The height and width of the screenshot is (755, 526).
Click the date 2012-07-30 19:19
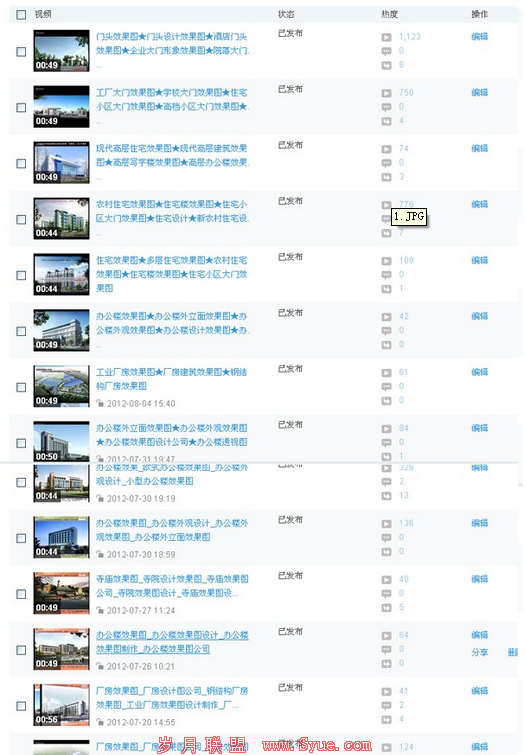tap(141, 499)
